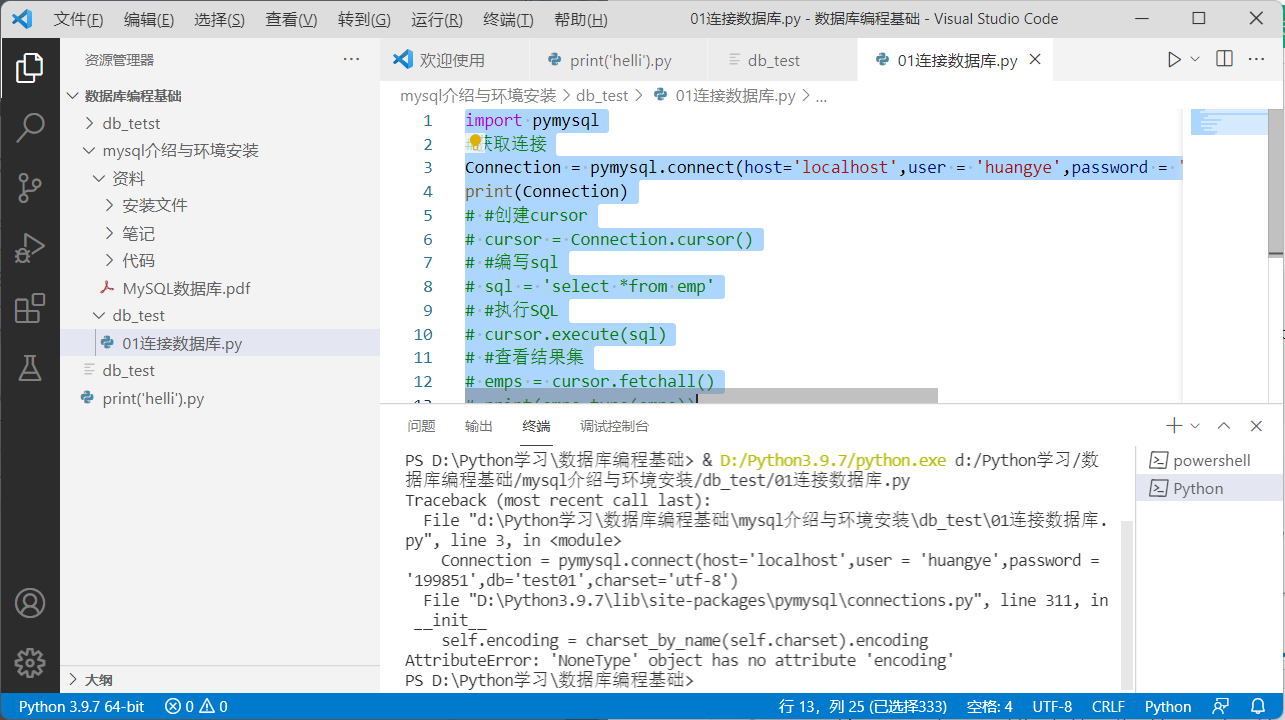Open the Testing flask view

pyautogui.click(x=29, y=368)
